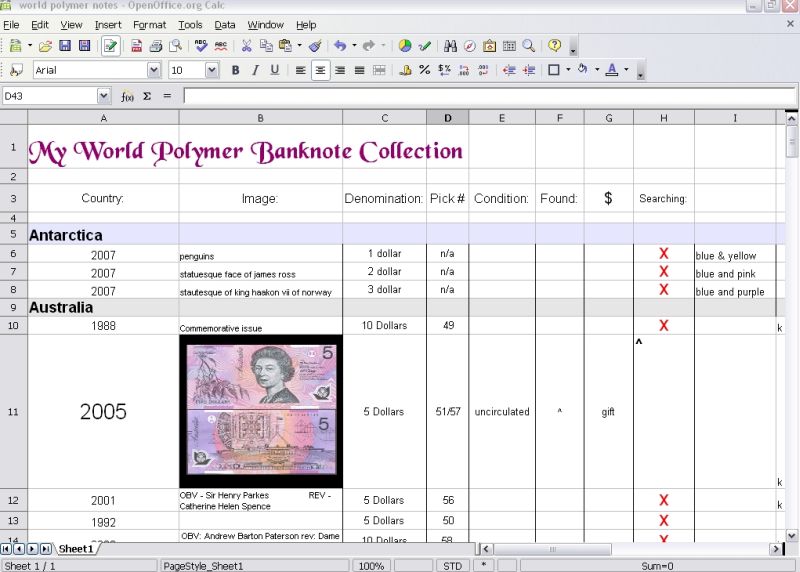Open the Name Box dropdown

(x=104, y=96)
